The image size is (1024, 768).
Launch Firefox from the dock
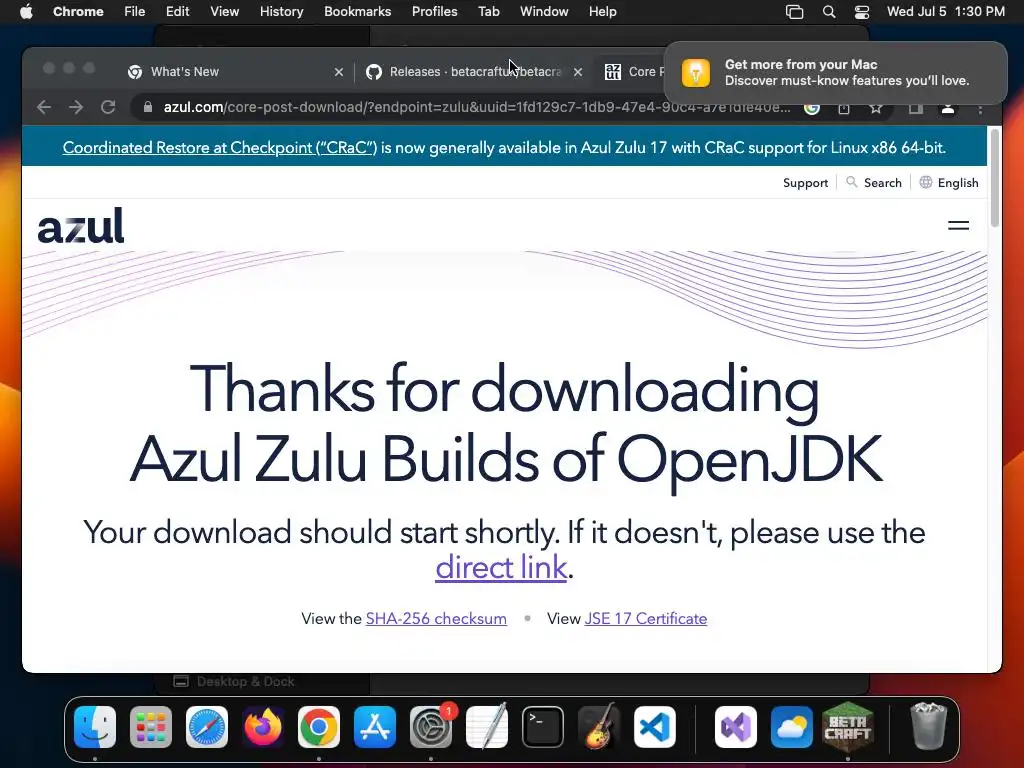point(263,727)
